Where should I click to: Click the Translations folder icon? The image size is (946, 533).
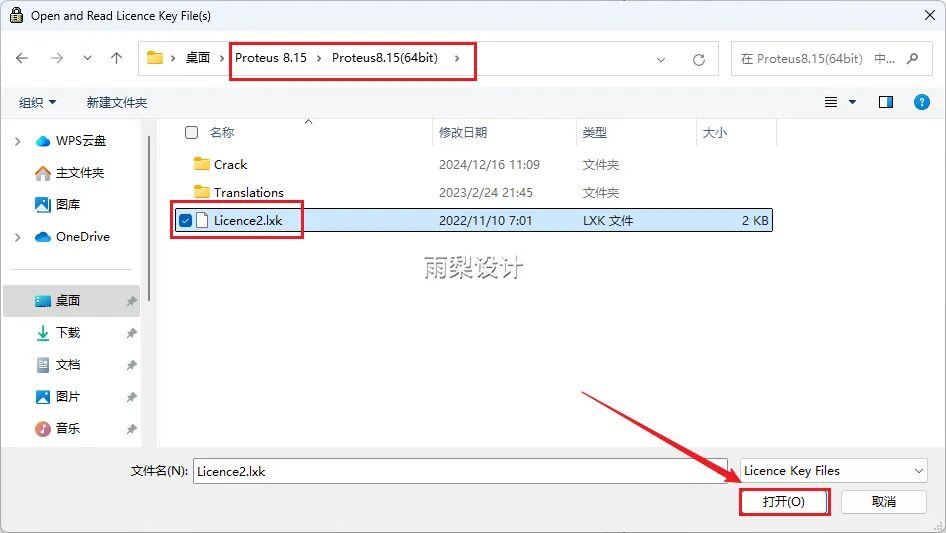pos(202,191)
